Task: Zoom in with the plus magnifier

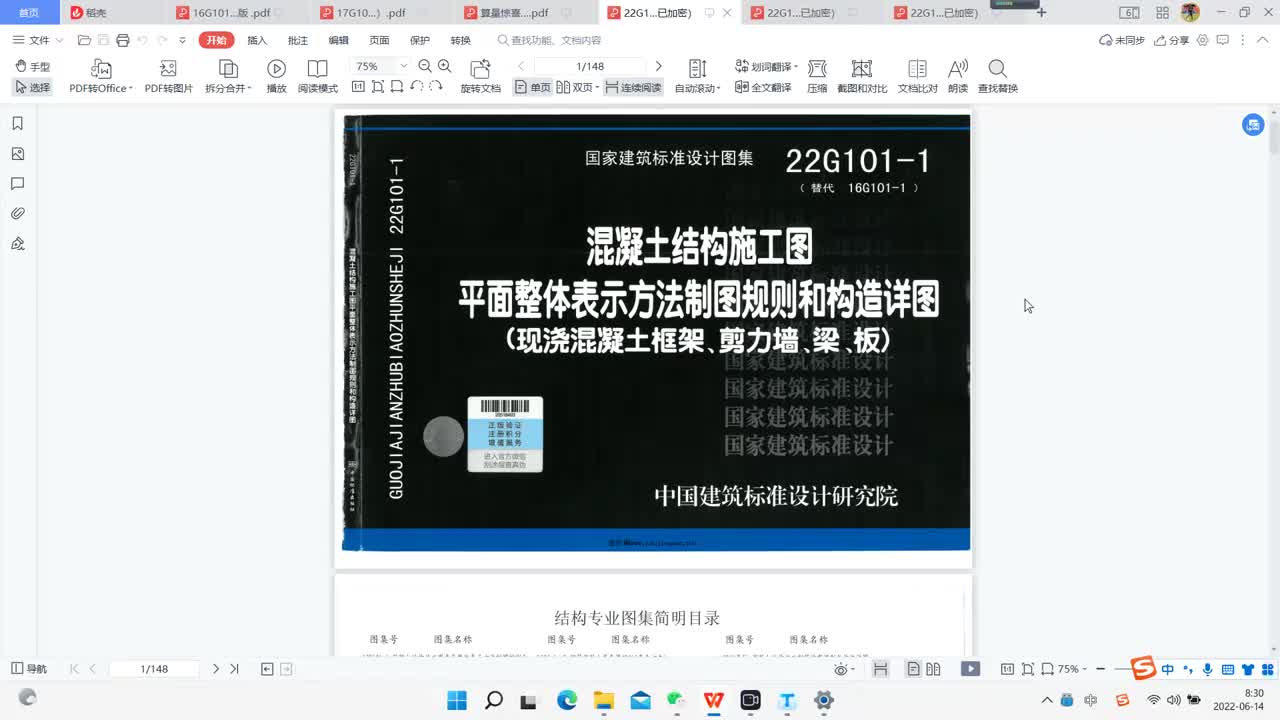Action: [445, 66]
